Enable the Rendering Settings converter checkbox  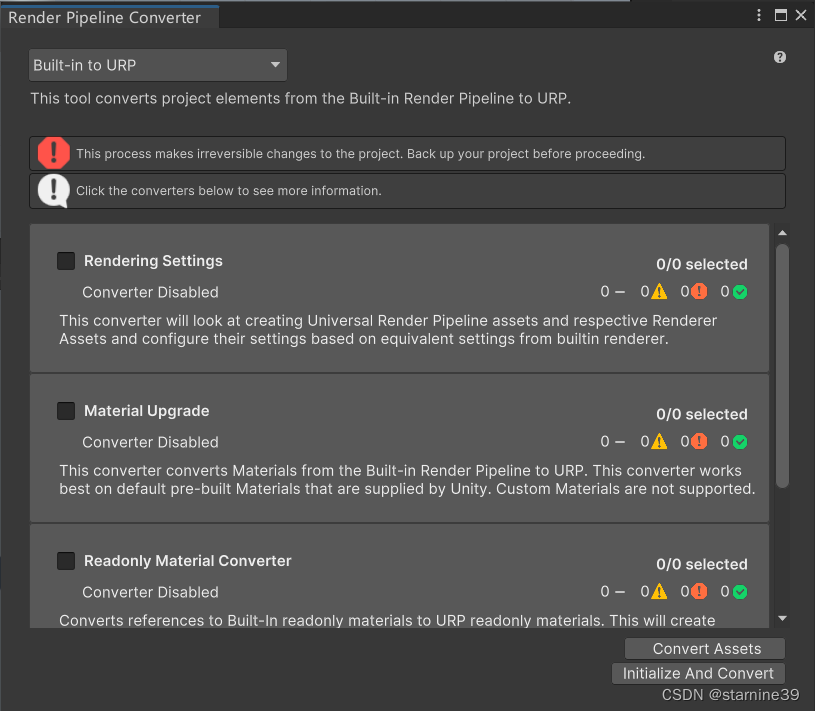point(66,261)
